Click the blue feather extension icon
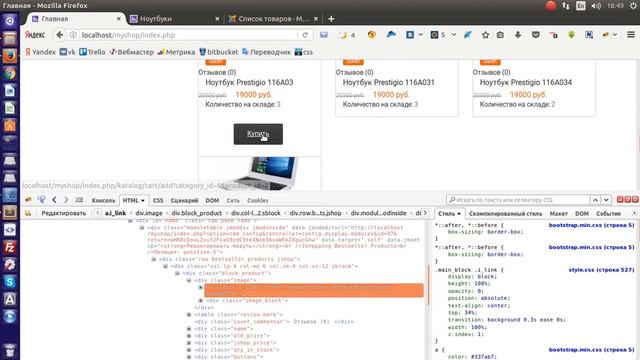Image resolution: width=640 pixels, height=360 pixels. pos(467,35)
